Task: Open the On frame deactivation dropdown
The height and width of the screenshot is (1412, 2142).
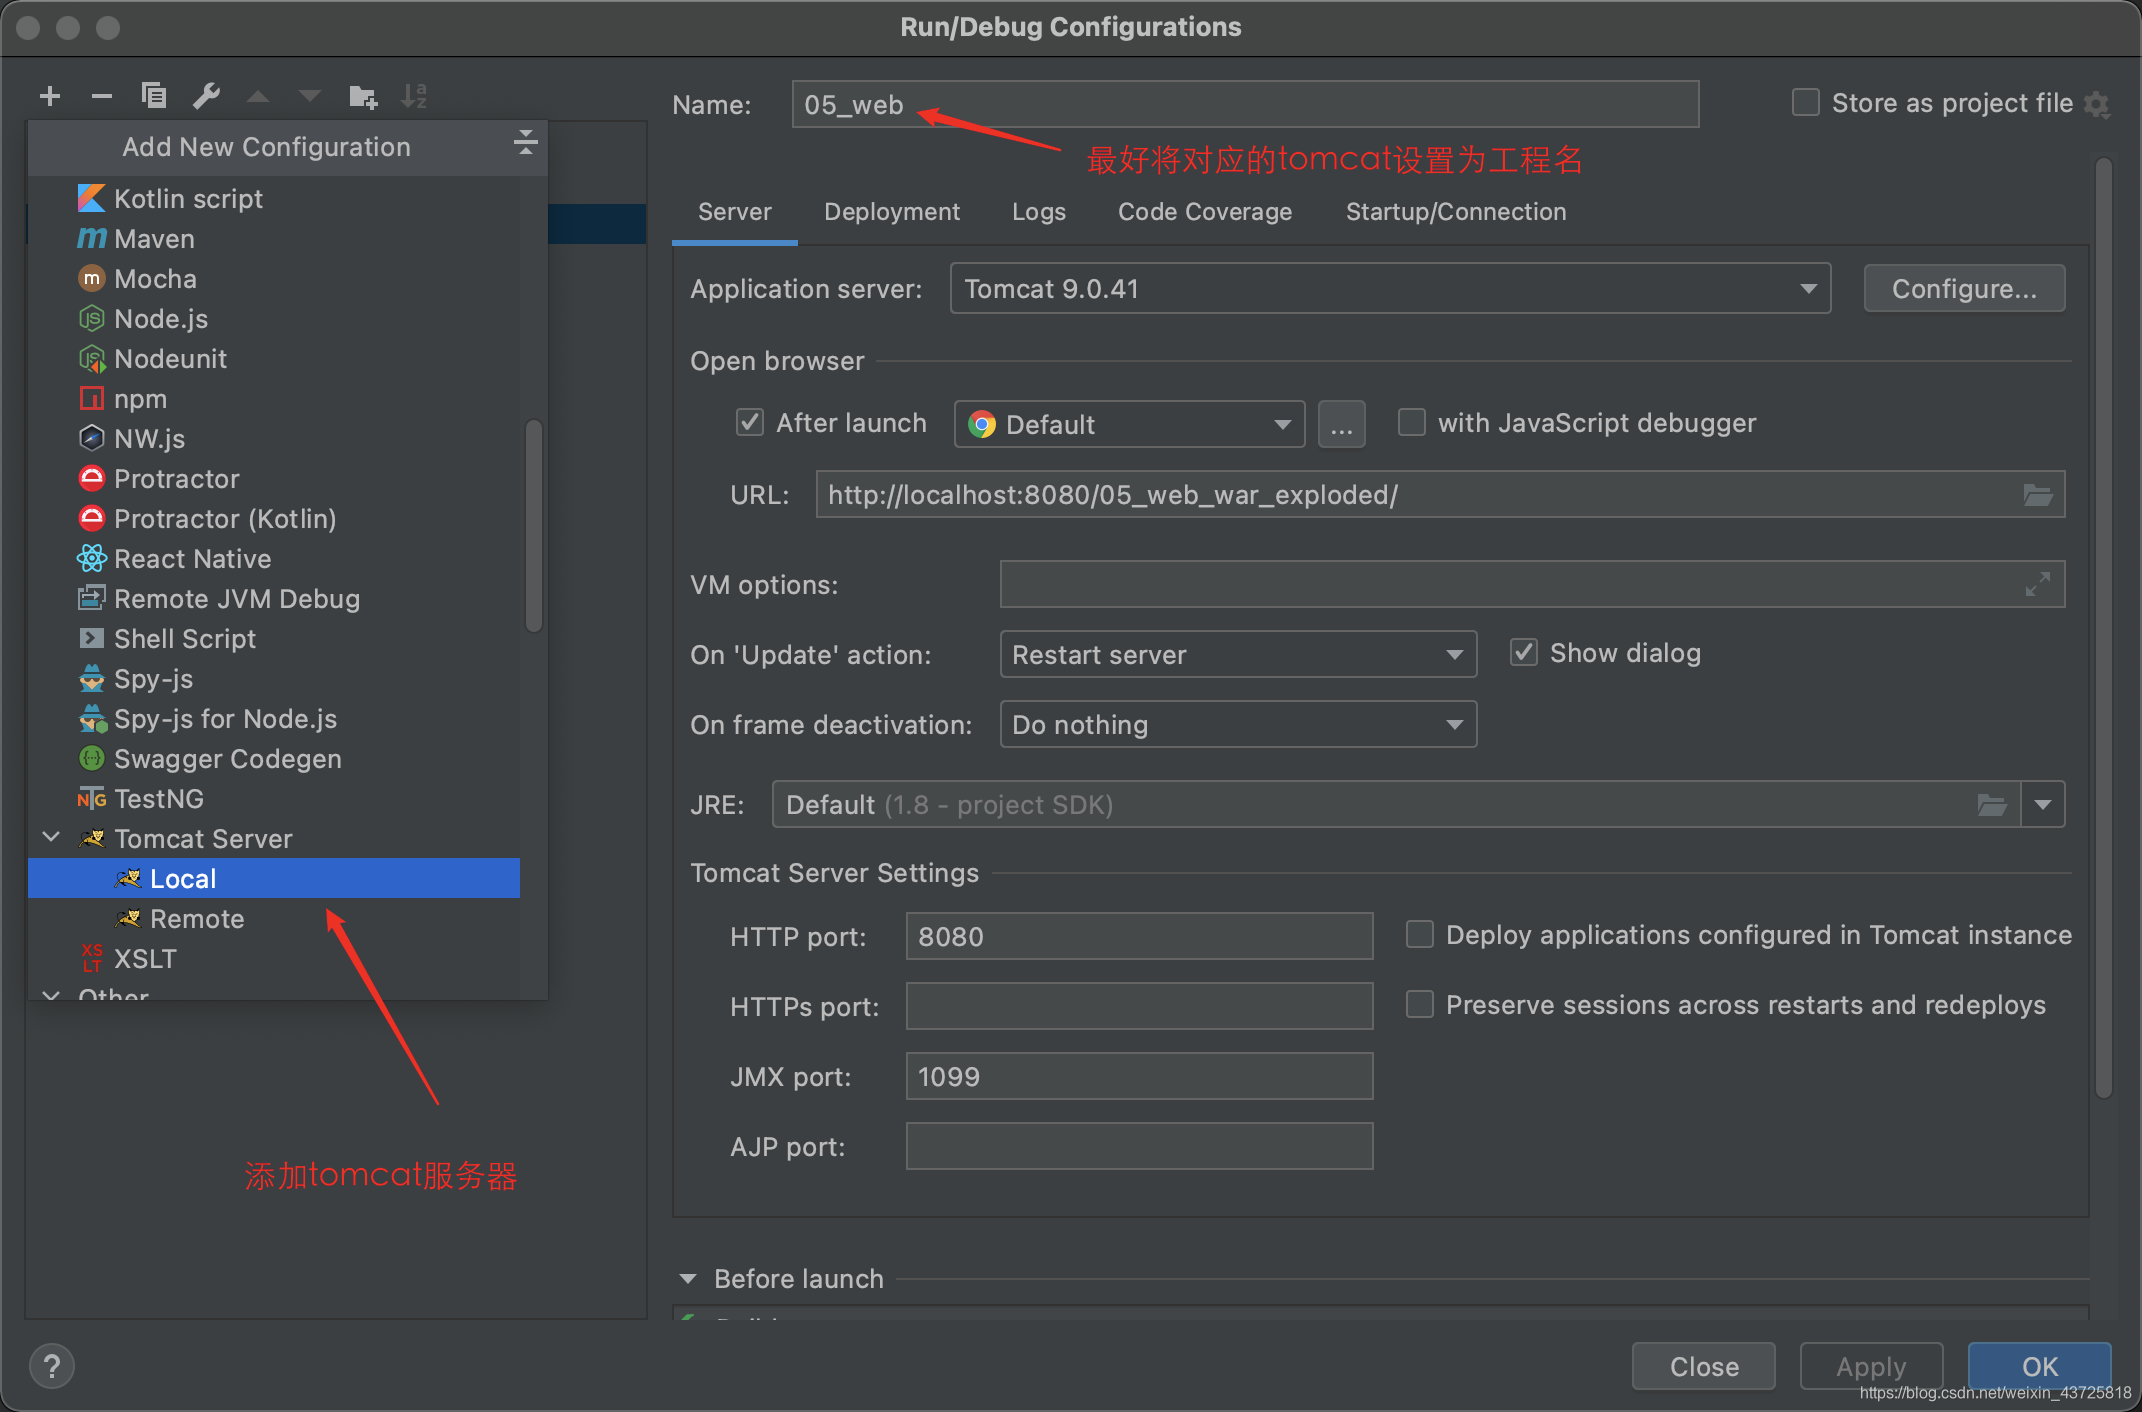Action: coord(1238,724)
